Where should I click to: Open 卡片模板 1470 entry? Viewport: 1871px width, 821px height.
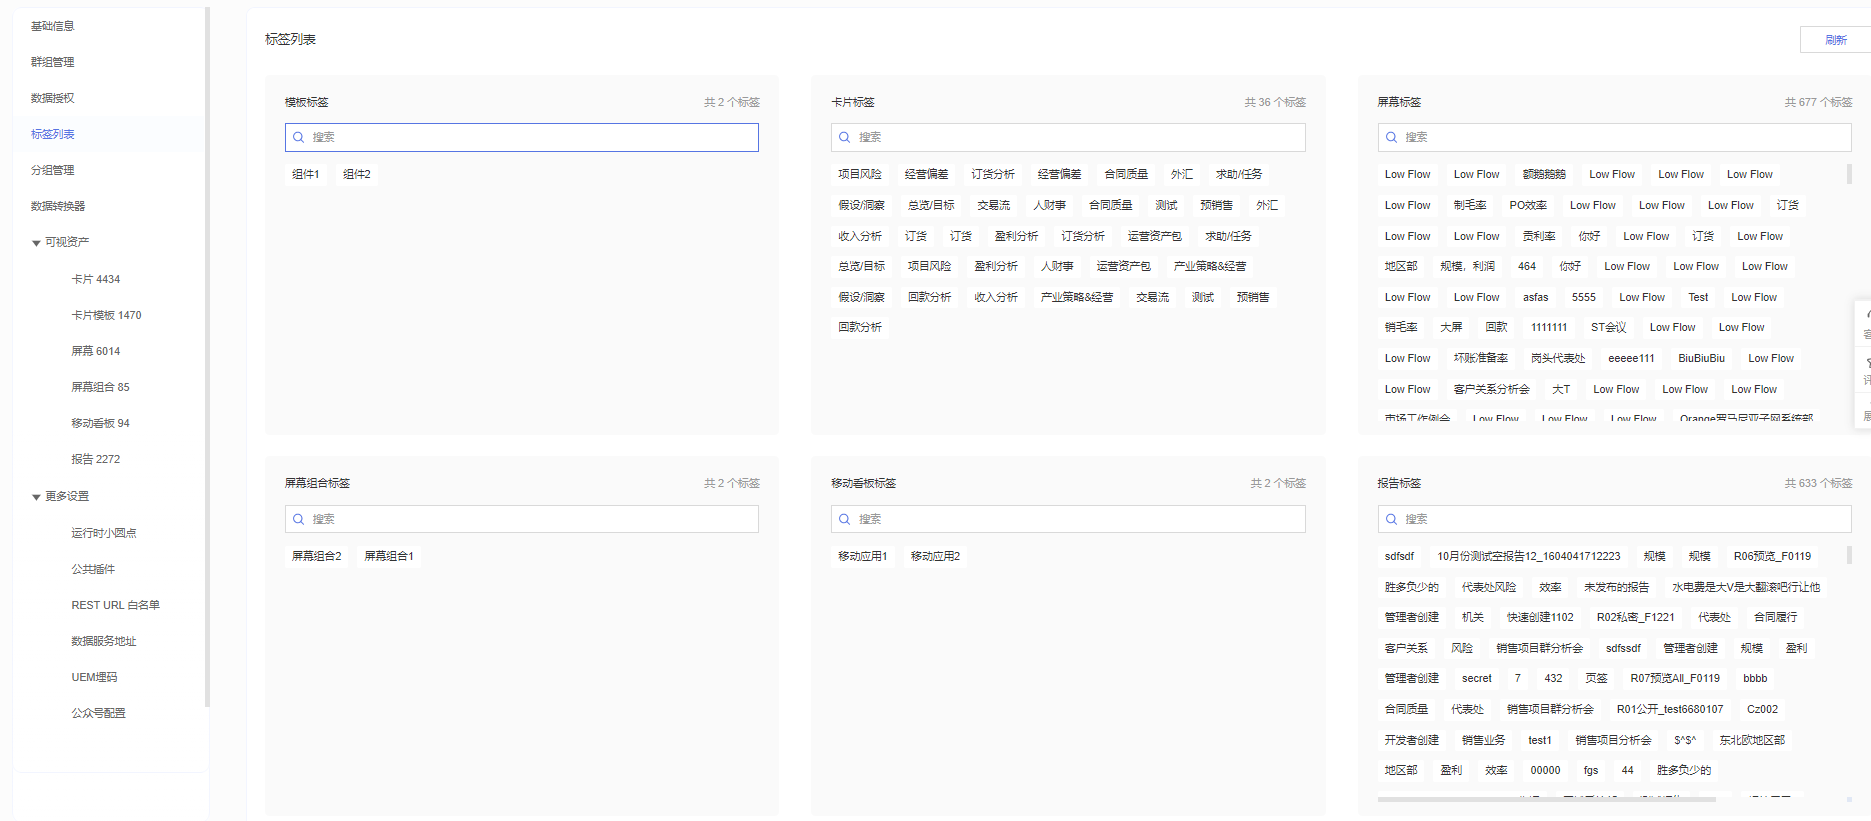(x=106, y=315)
